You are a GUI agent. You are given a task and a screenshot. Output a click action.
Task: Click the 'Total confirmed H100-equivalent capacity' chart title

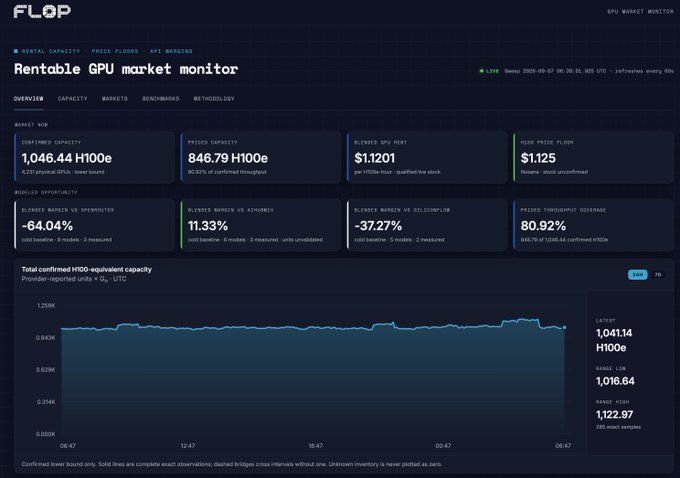pos(87,269)
